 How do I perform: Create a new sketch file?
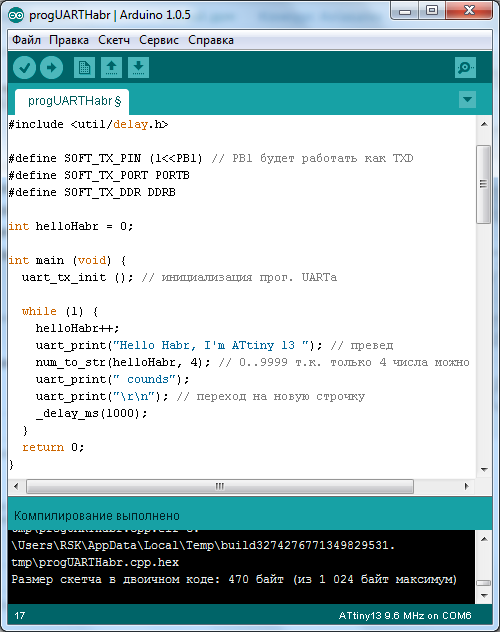pos(84,67)
